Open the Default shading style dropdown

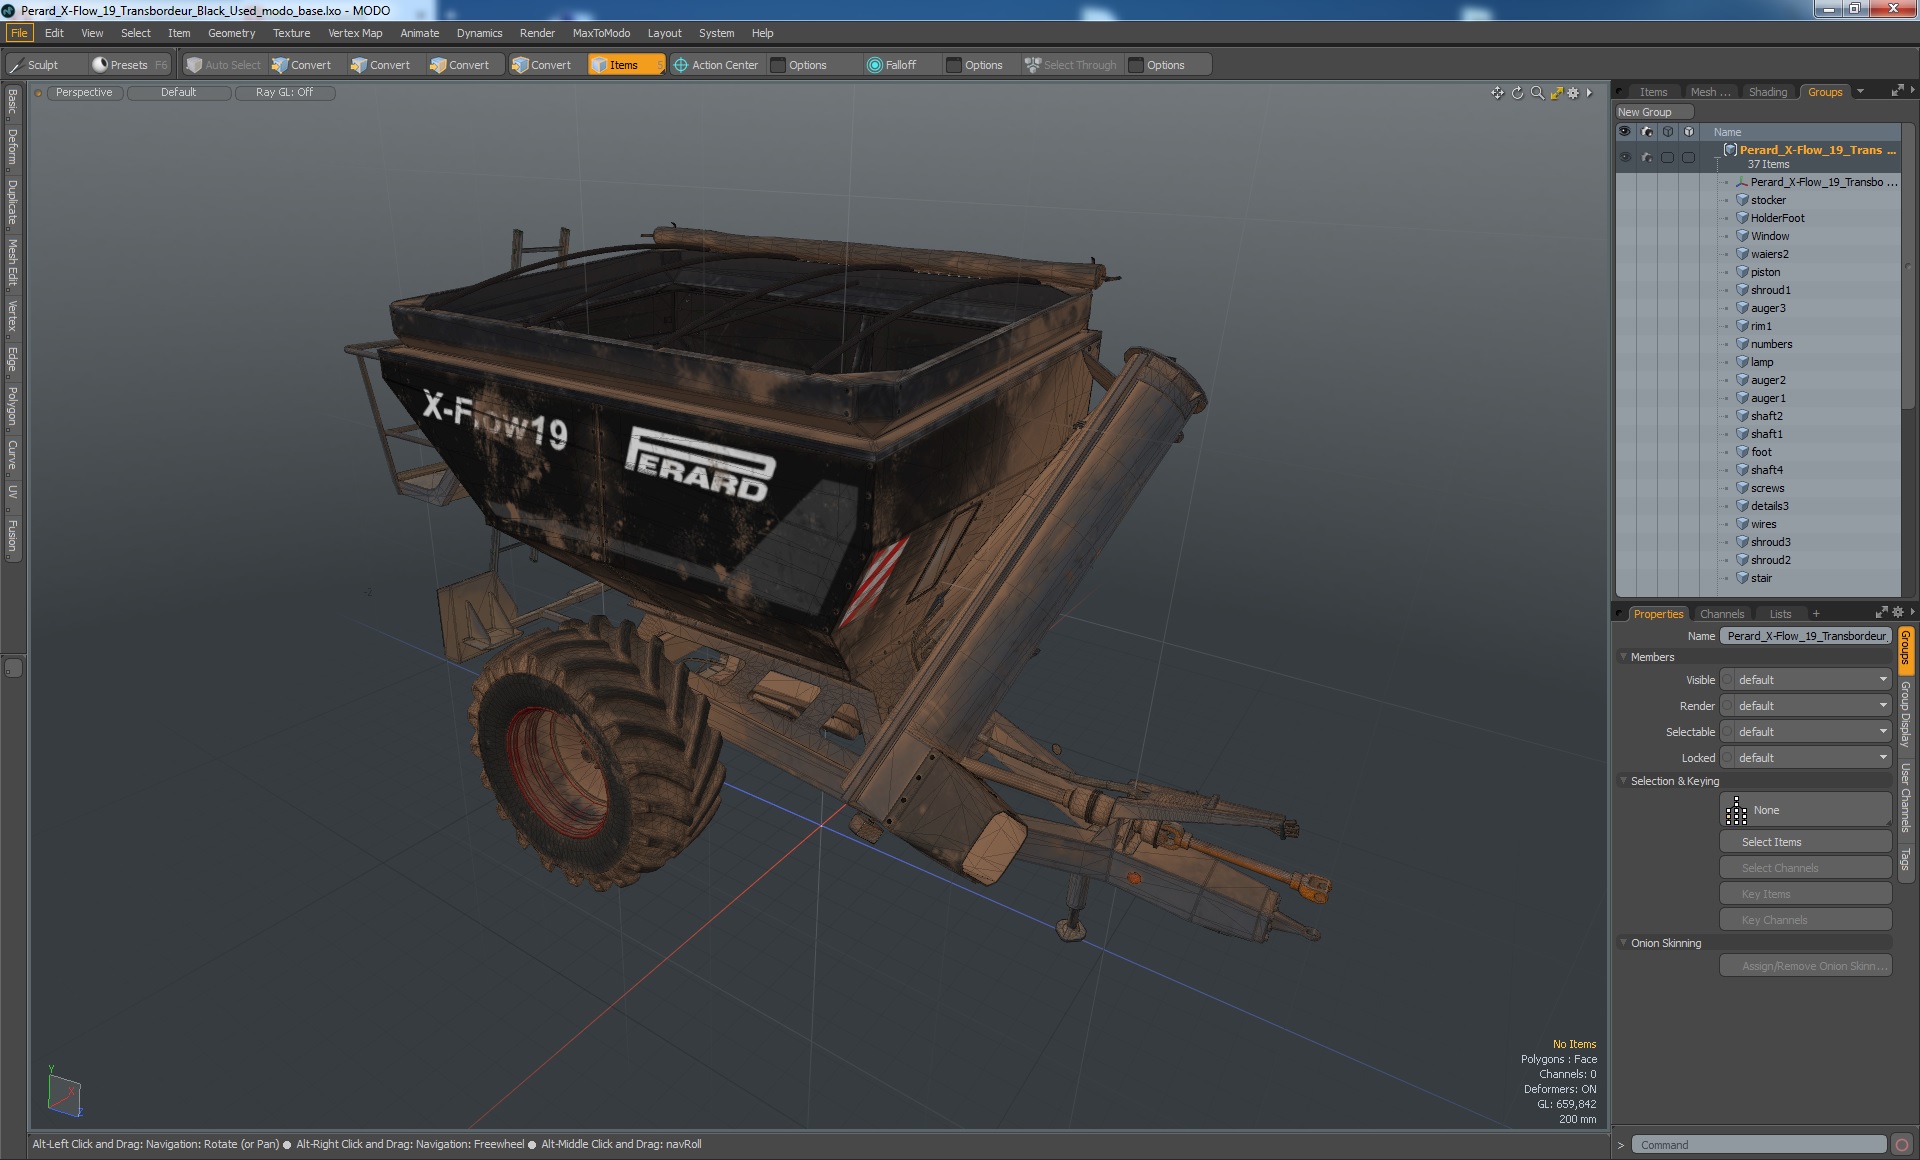coord(179,92)
